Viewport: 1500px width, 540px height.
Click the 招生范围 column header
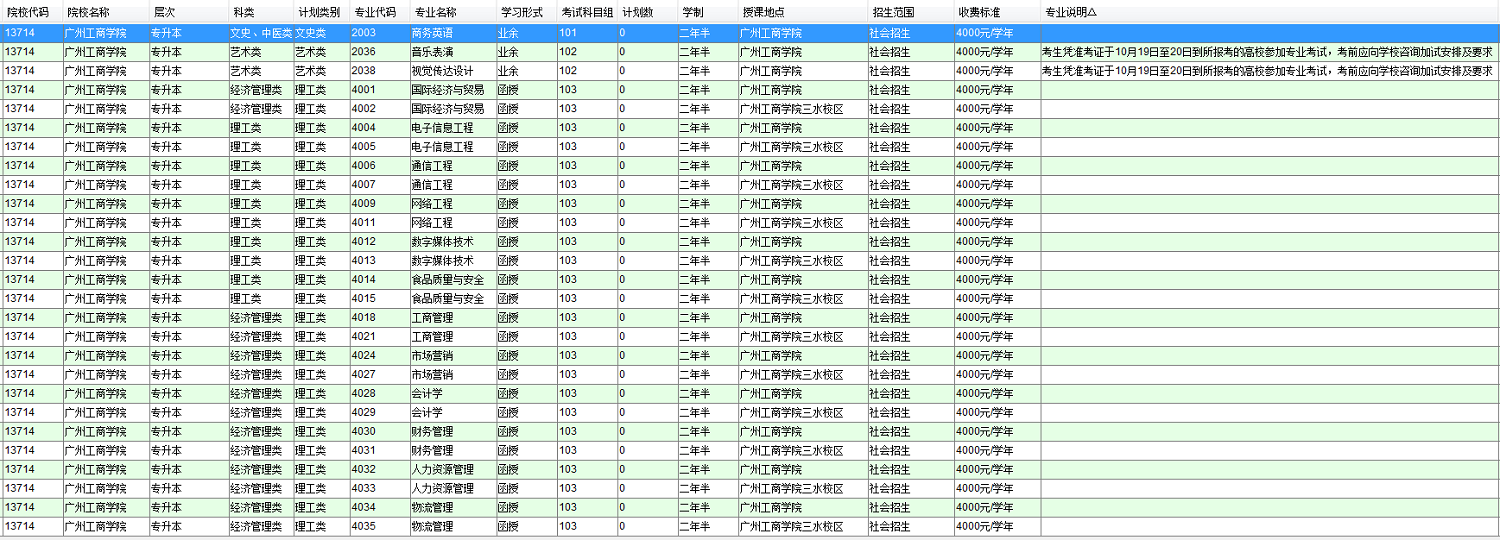click(893, 13)
